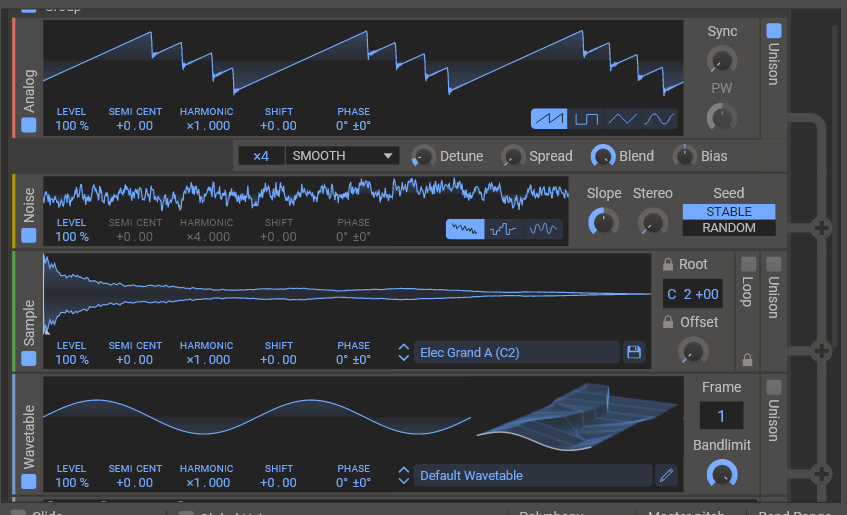Open the SMOOTH unison mode dropdown

342,156
